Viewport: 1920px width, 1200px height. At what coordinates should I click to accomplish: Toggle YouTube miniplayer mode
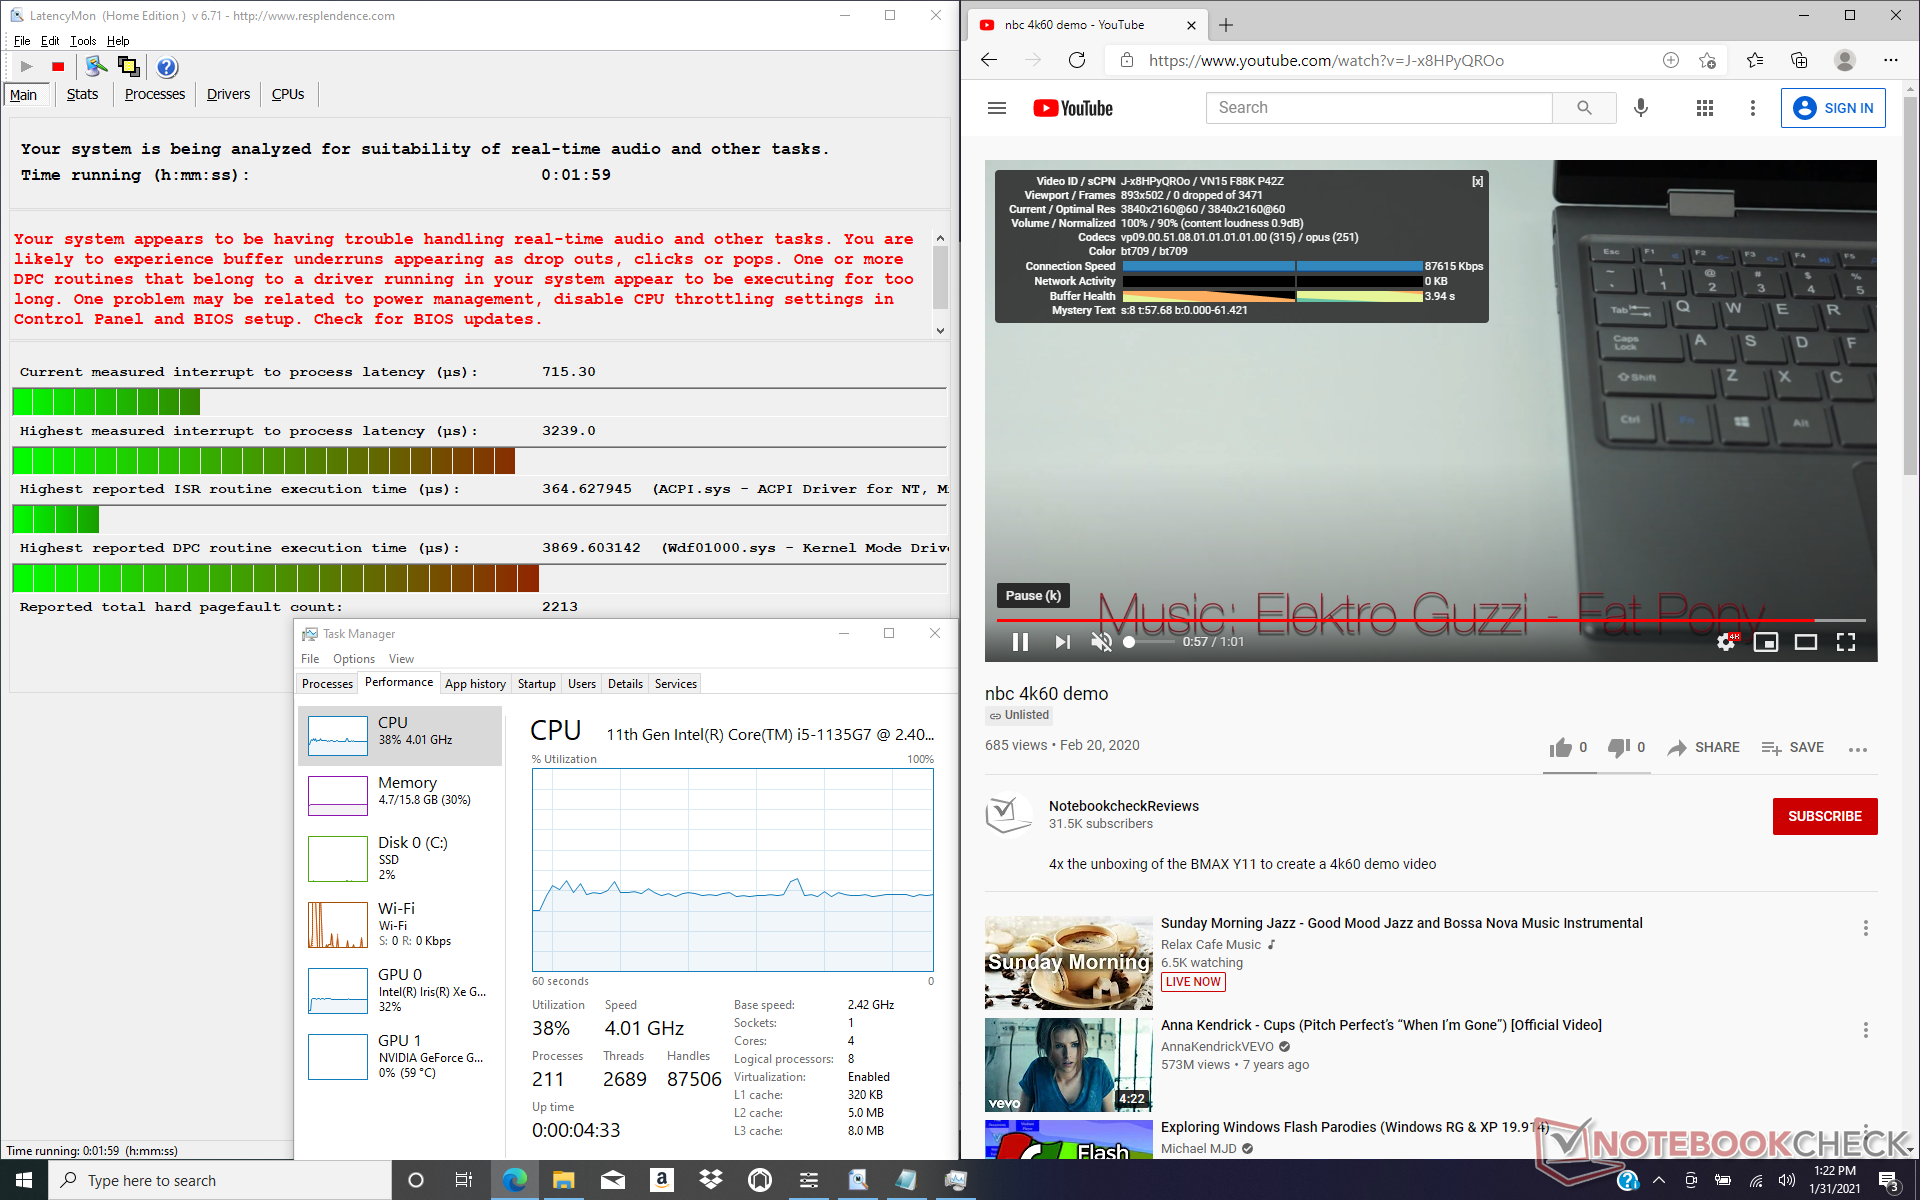[x=1766, y=642]
